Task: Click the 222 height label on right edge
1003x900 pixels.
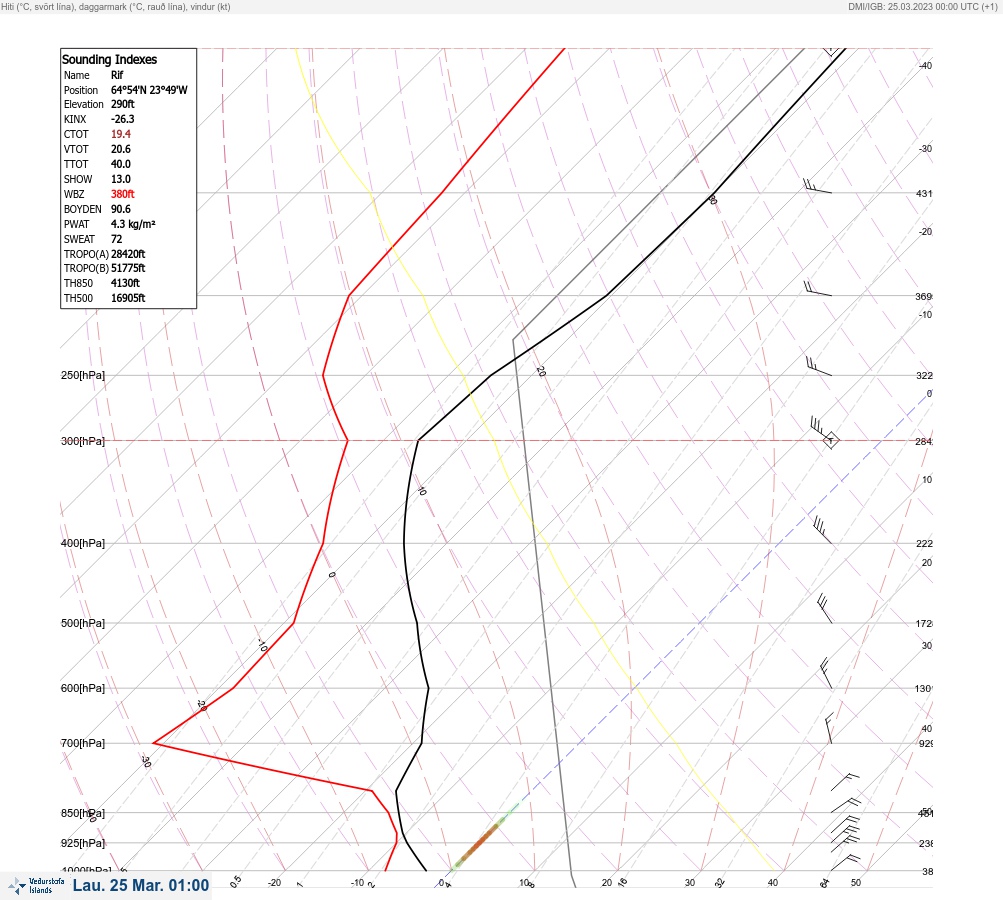Action: pyautogui.click(x=924, y=544)
